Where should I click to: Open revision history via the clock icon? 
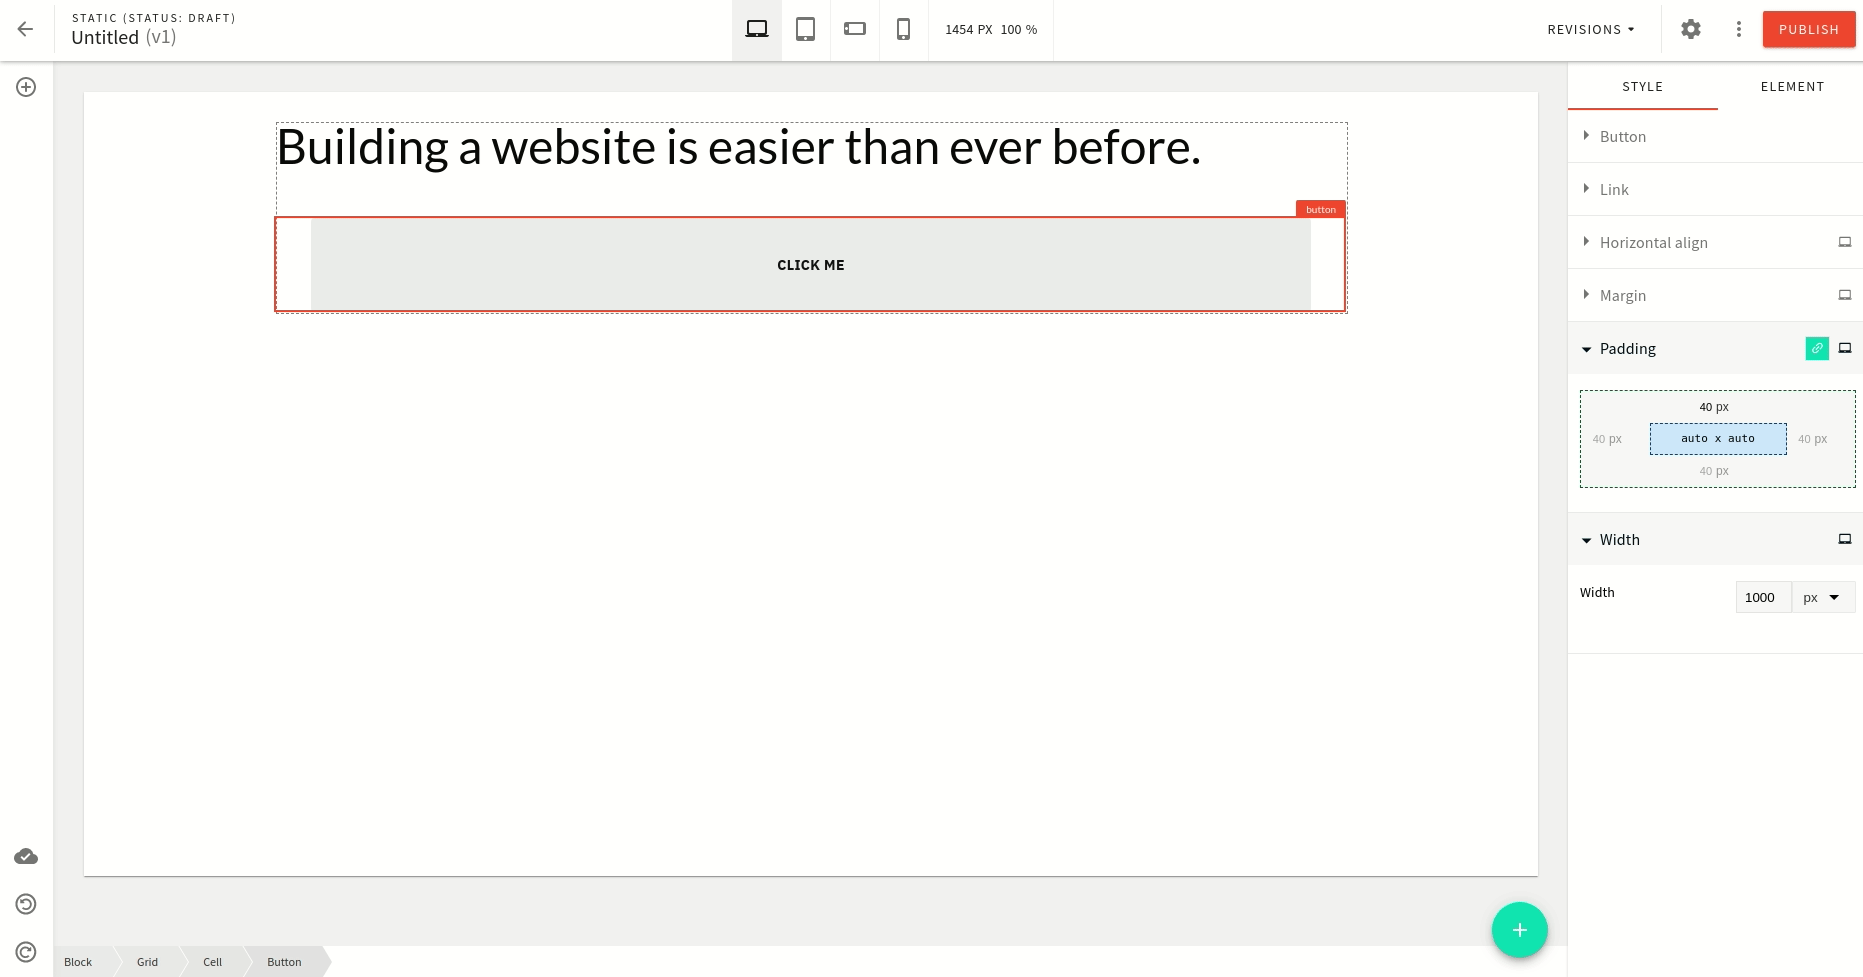click(x=26, y=904)
